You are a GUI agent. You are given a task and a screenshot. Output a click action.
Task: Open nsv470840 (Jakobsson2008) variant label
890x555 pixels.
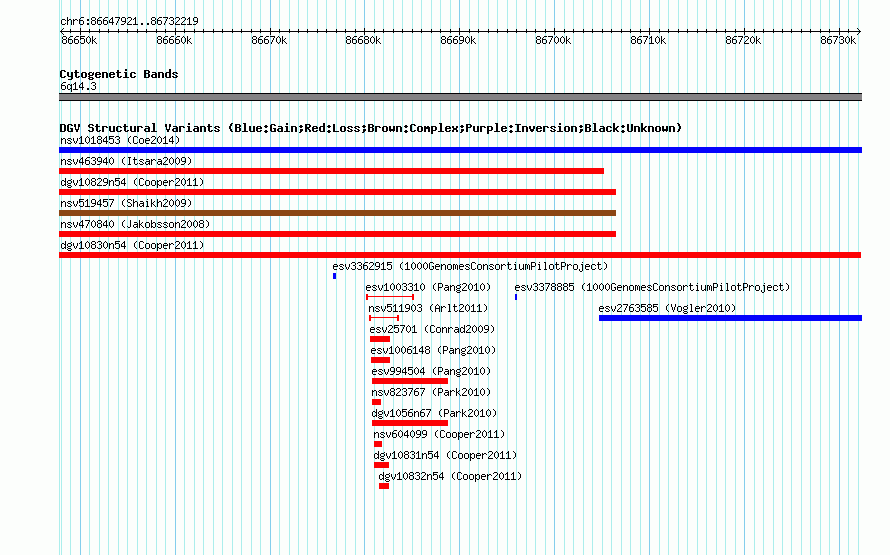[x=135, y=224]
